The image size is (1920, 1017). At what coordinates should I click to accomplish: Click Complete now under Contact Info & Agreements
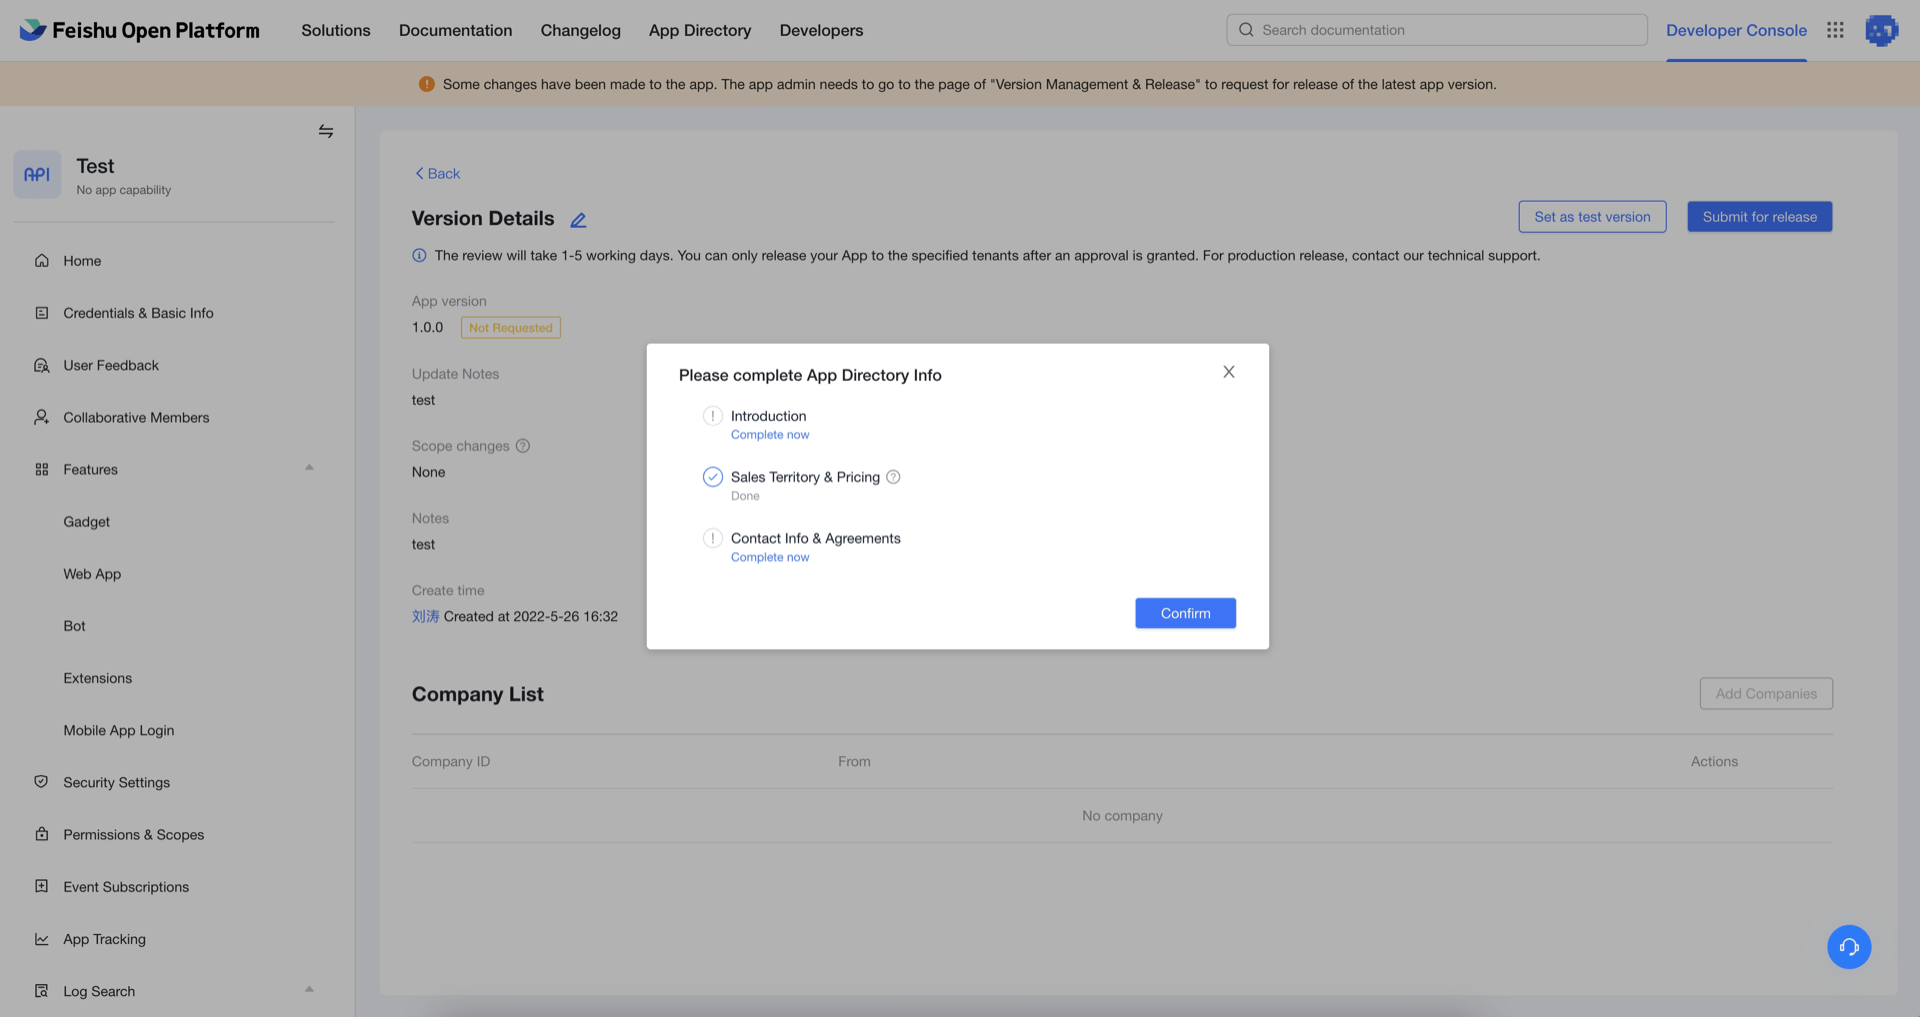point(769,558)
